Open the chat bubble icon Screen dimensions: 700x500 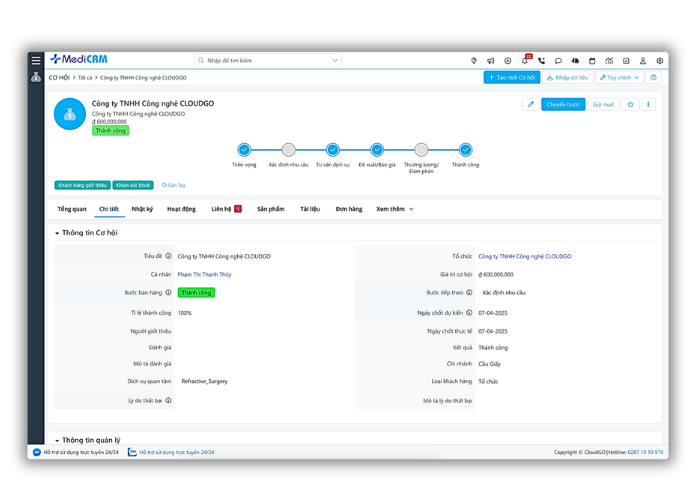[x=558, y=61]
